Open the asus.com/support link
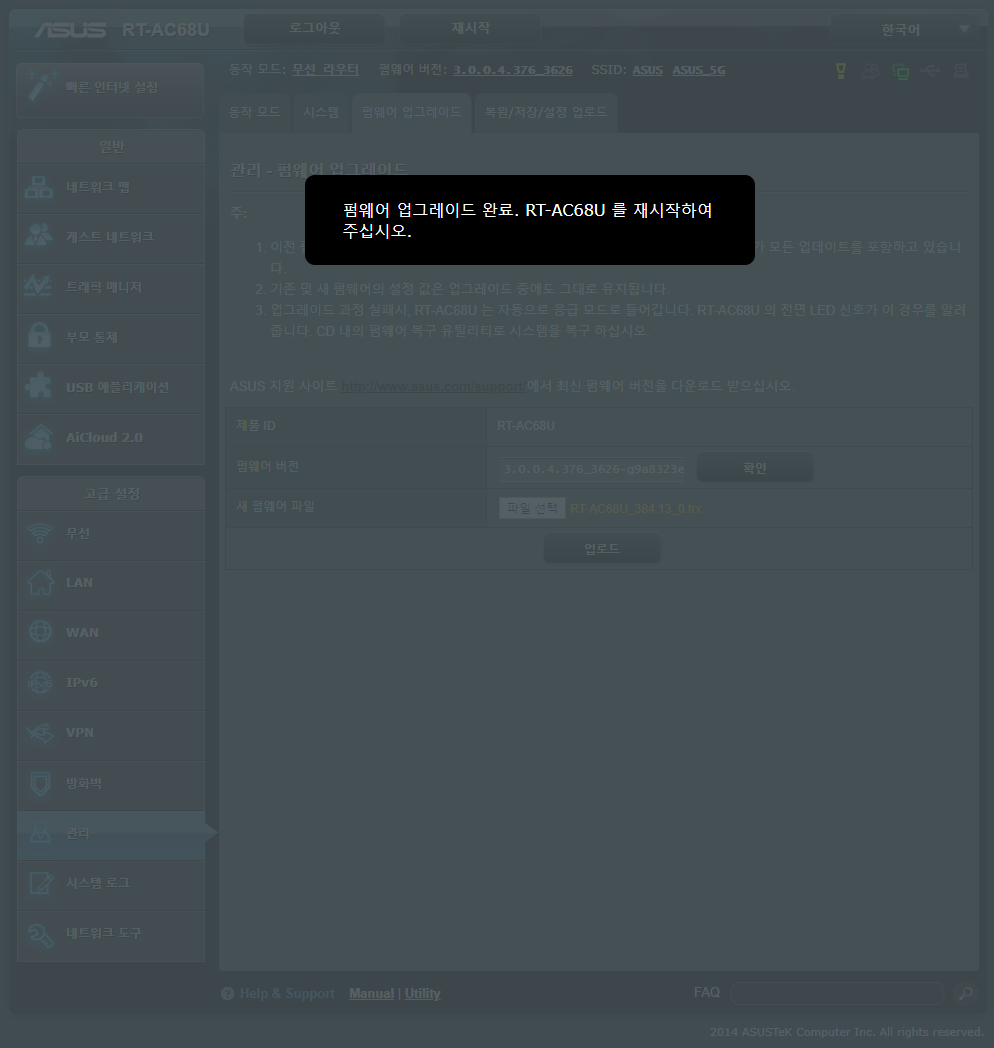Screen dimensions: 994x1048 tap(433, 386)
